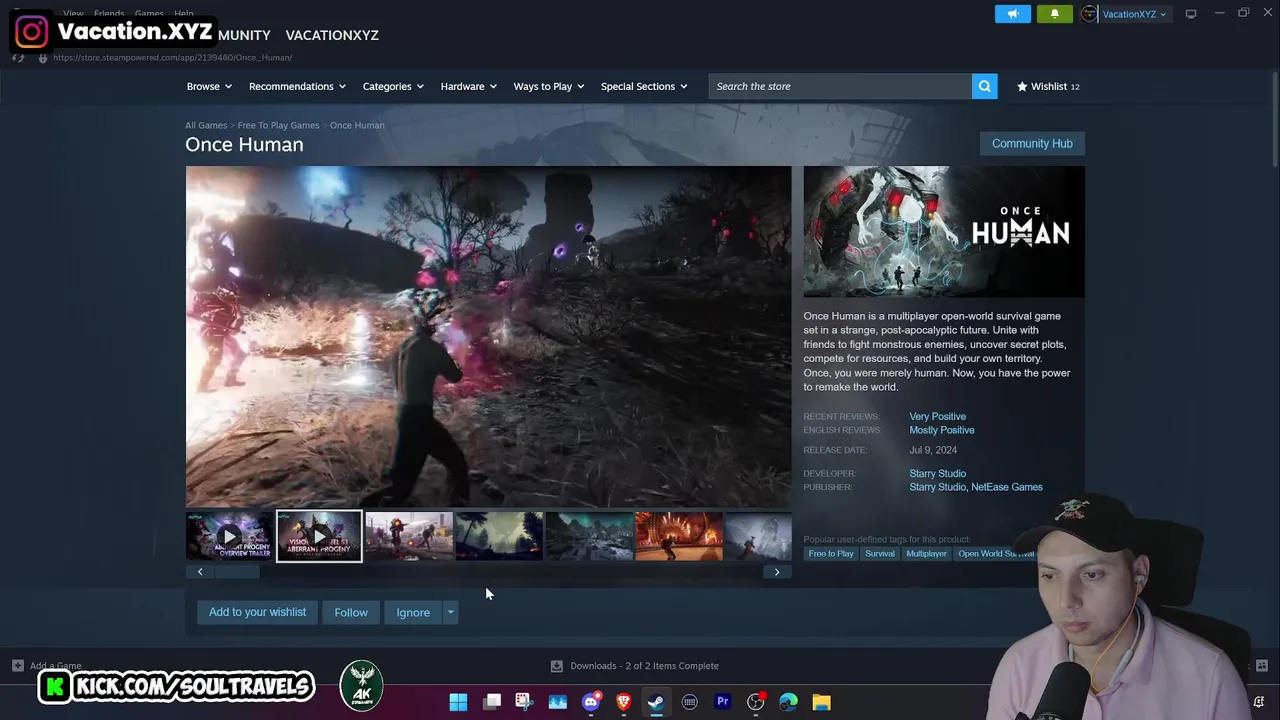Open Friends & Chat icon at bottom right
1280x720 pixels.
pos(1262,666)
